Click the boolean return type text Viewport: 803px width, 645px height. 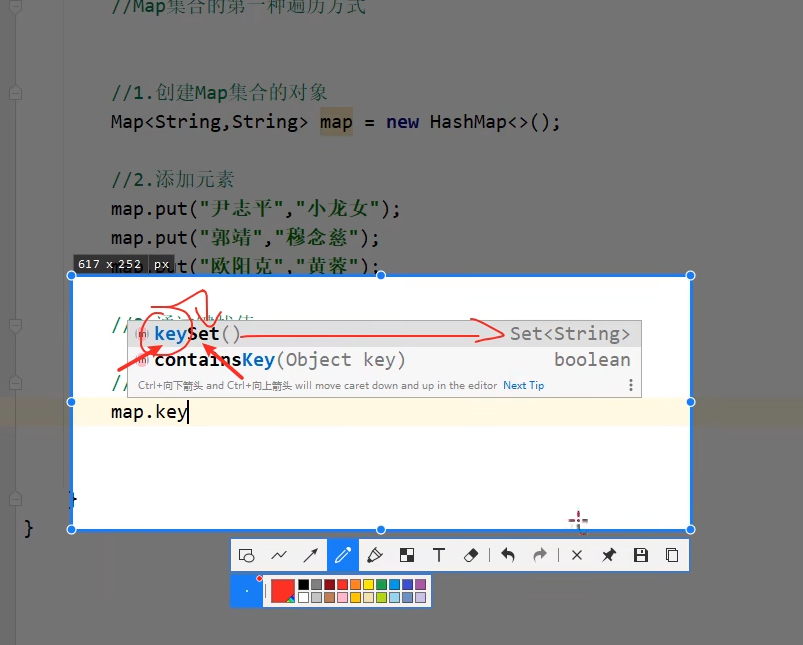point(592,360)
